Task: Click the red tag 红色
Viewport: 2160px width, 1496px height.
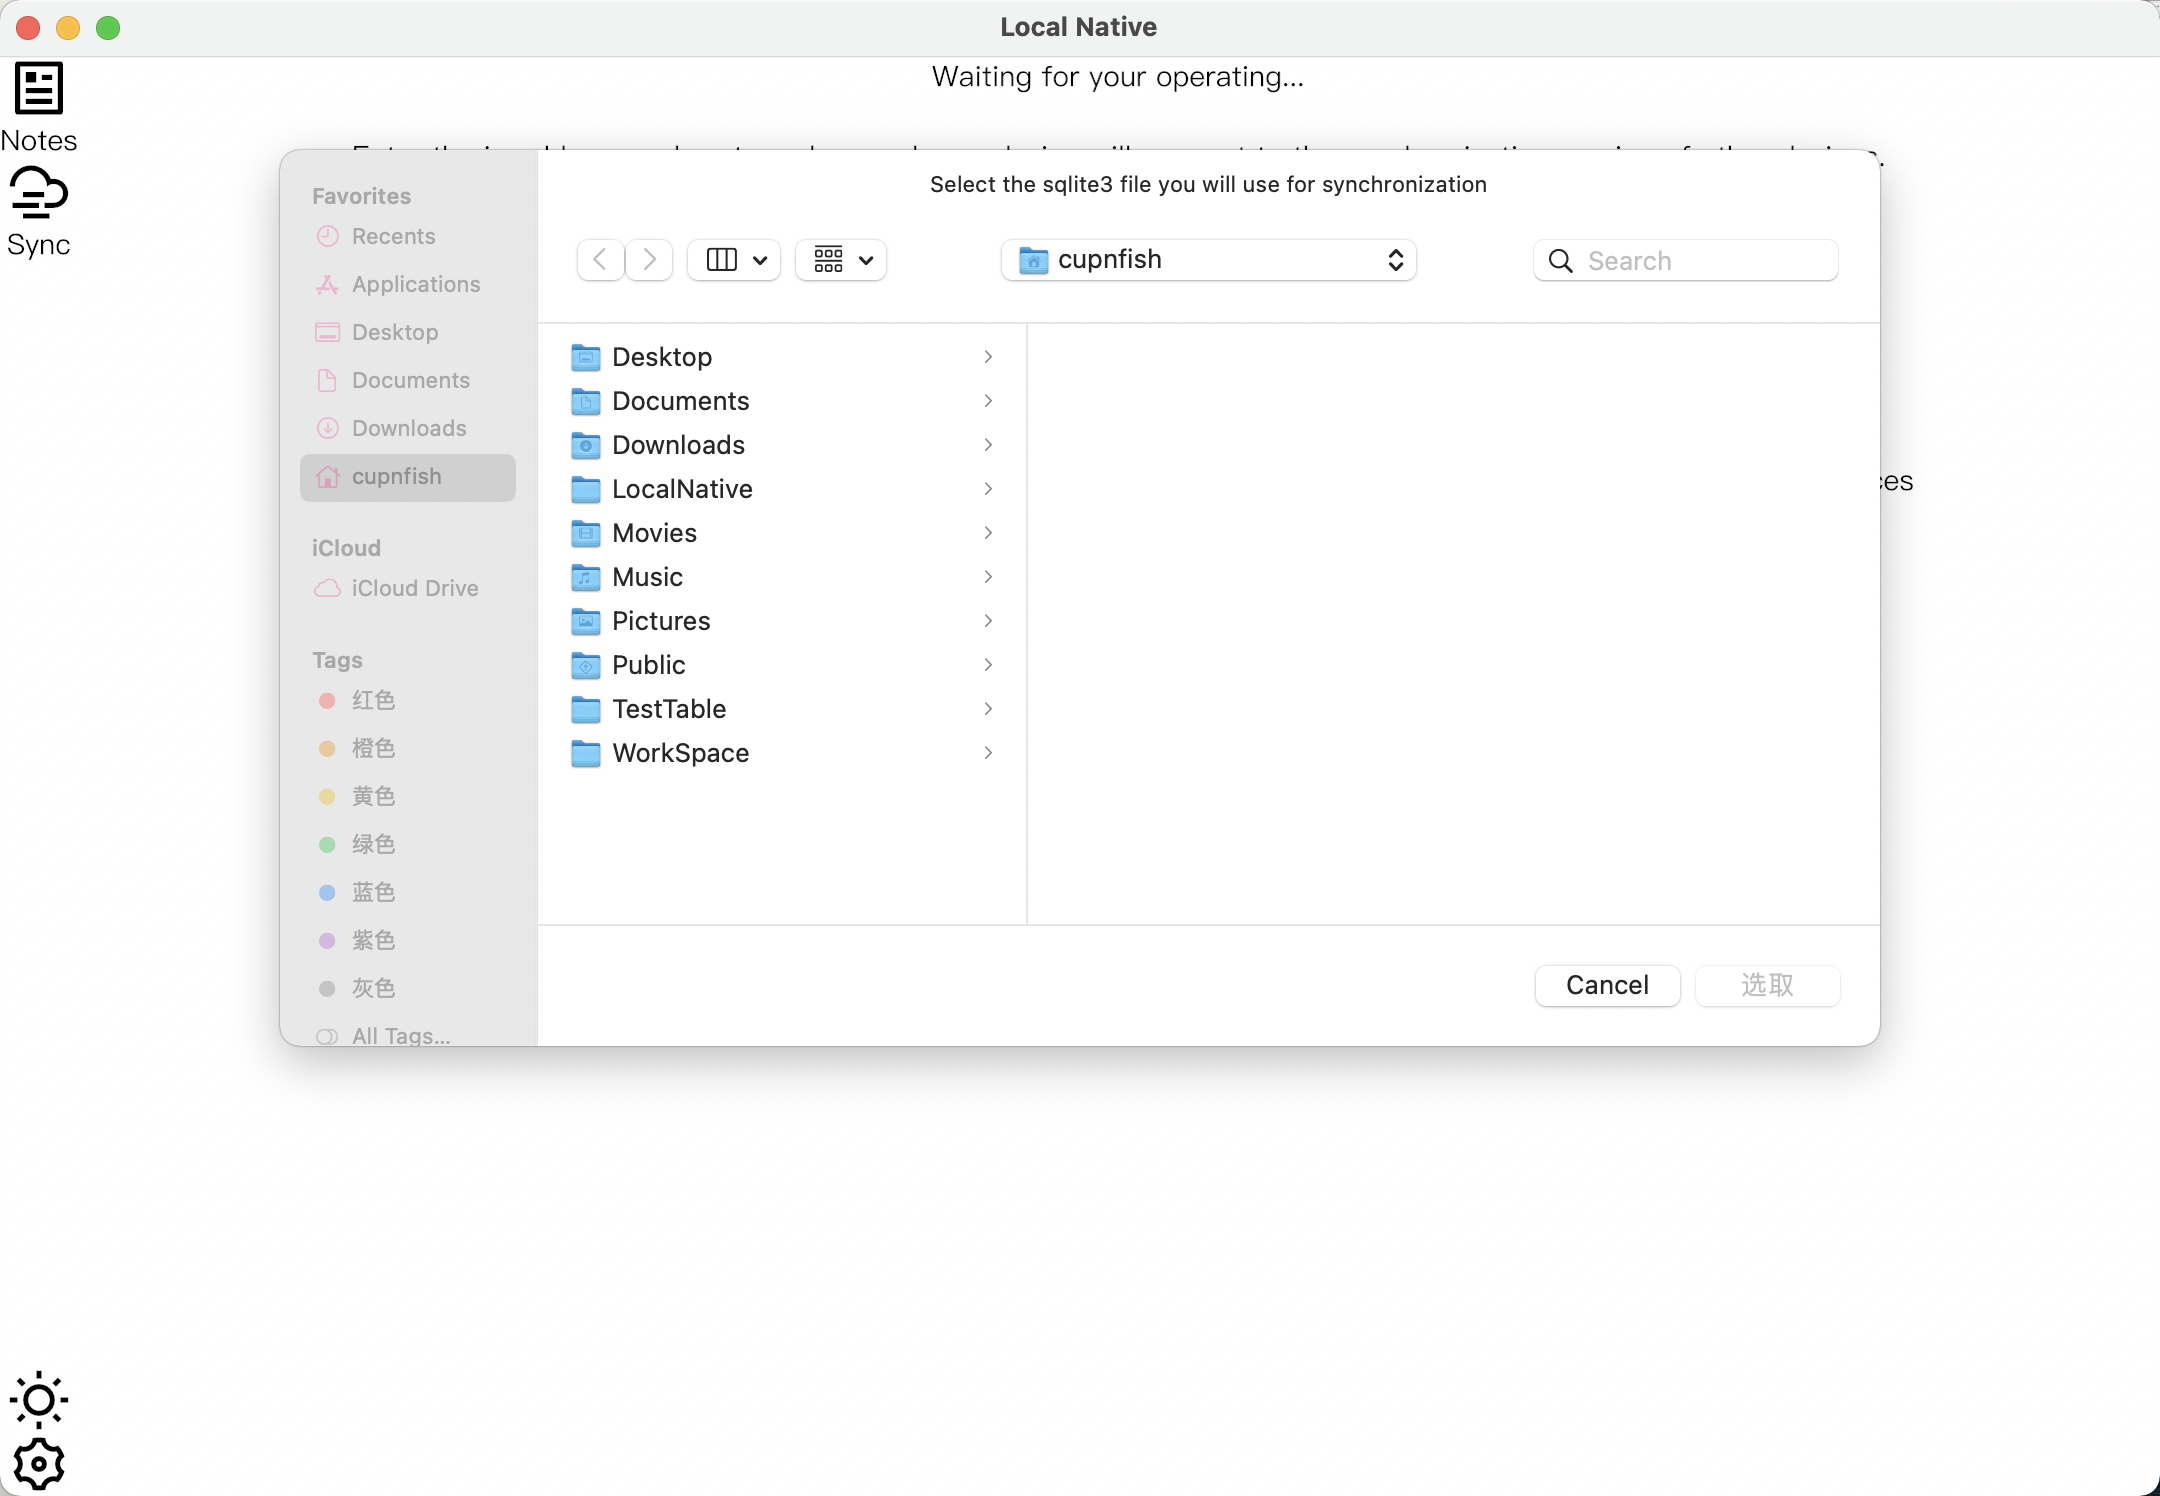Action: point(372,701)
